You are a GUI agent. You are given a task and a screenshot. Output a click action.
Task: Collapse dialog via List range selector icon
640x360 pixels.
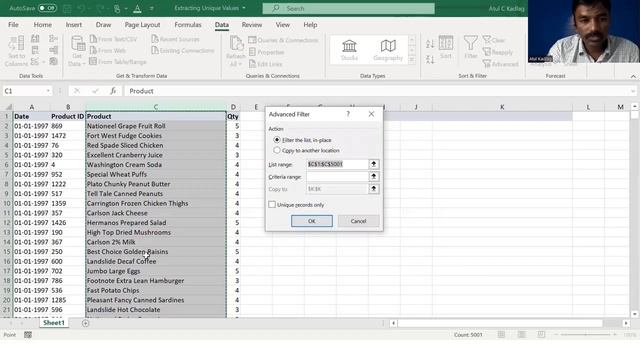click(x=373, y=164)
